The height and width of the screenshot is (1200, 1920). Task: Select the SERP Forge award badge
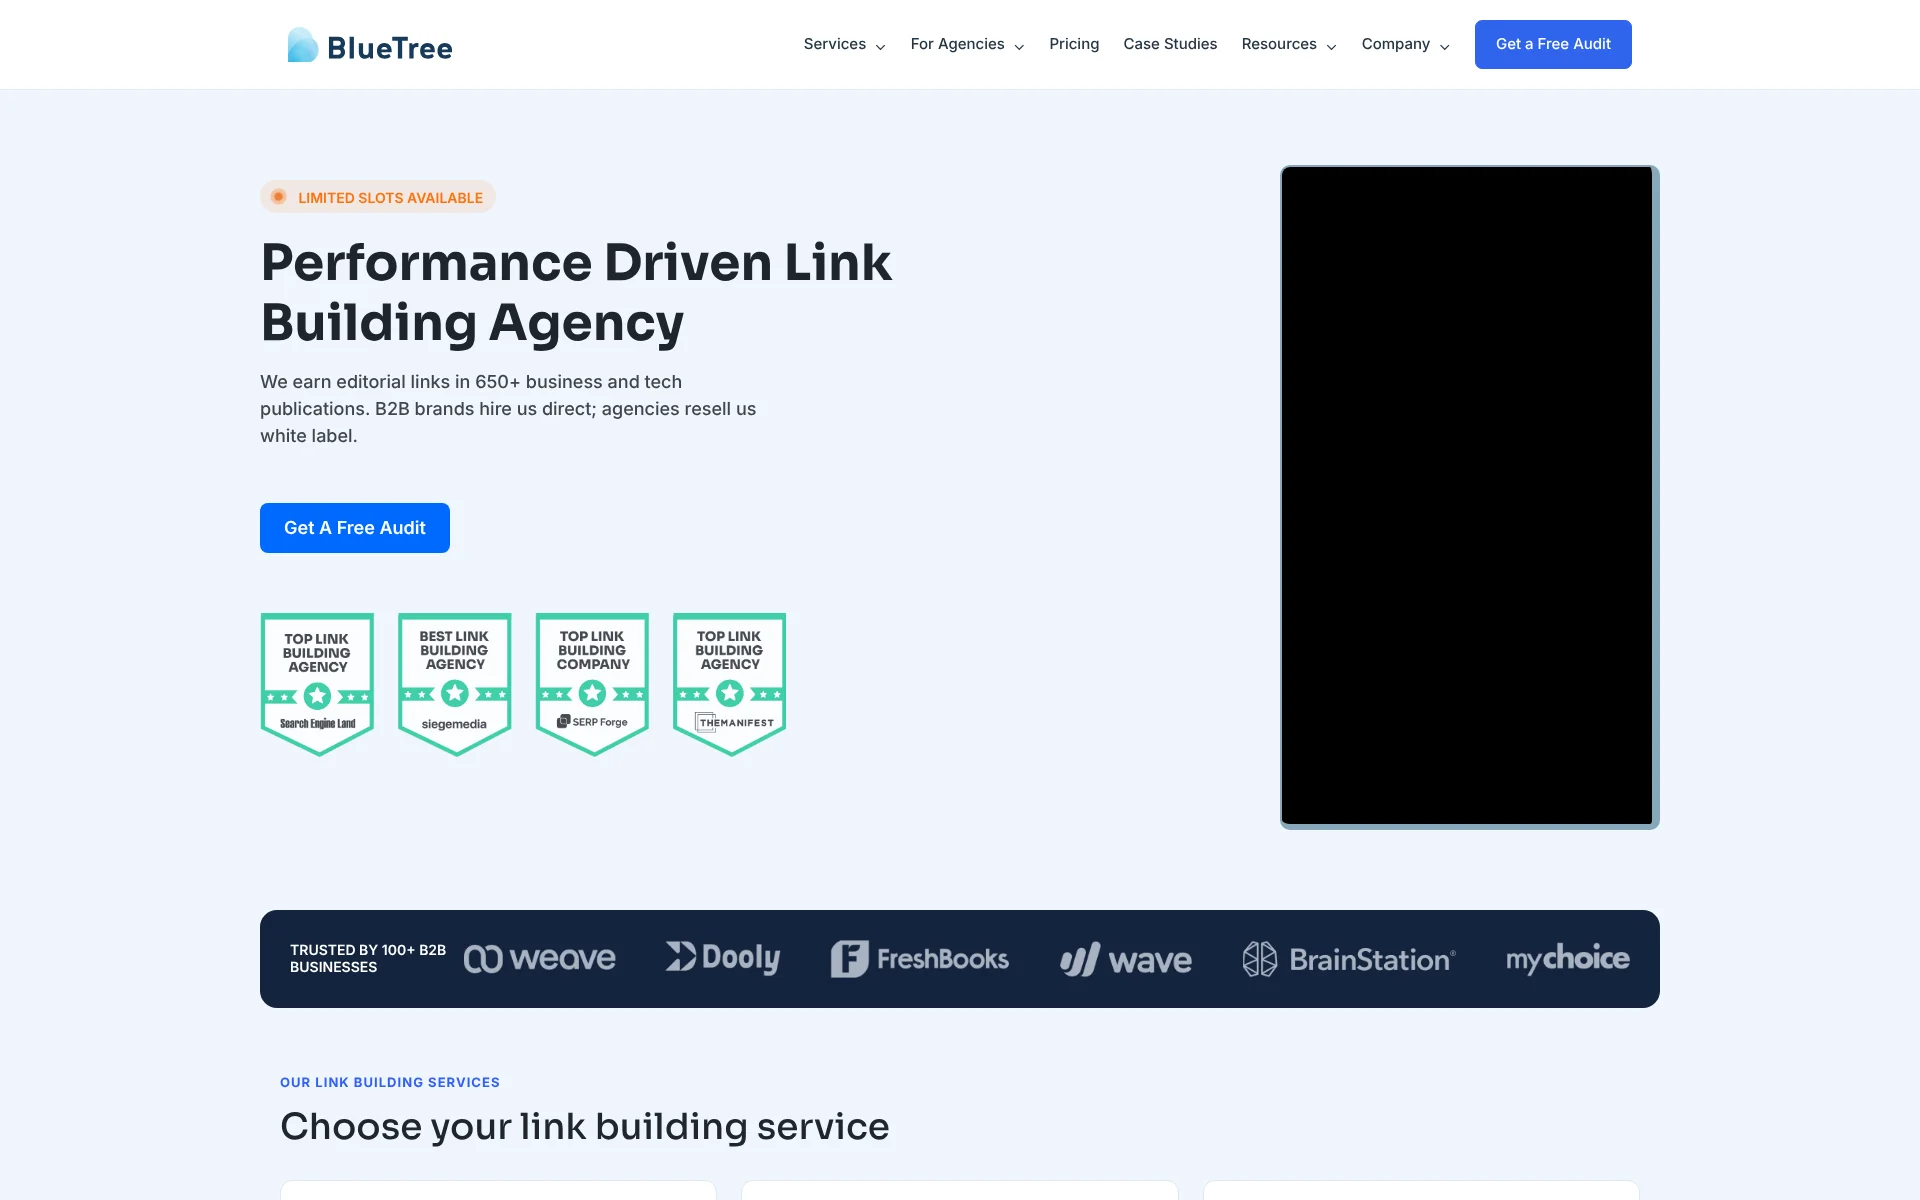tap(592, 684)
